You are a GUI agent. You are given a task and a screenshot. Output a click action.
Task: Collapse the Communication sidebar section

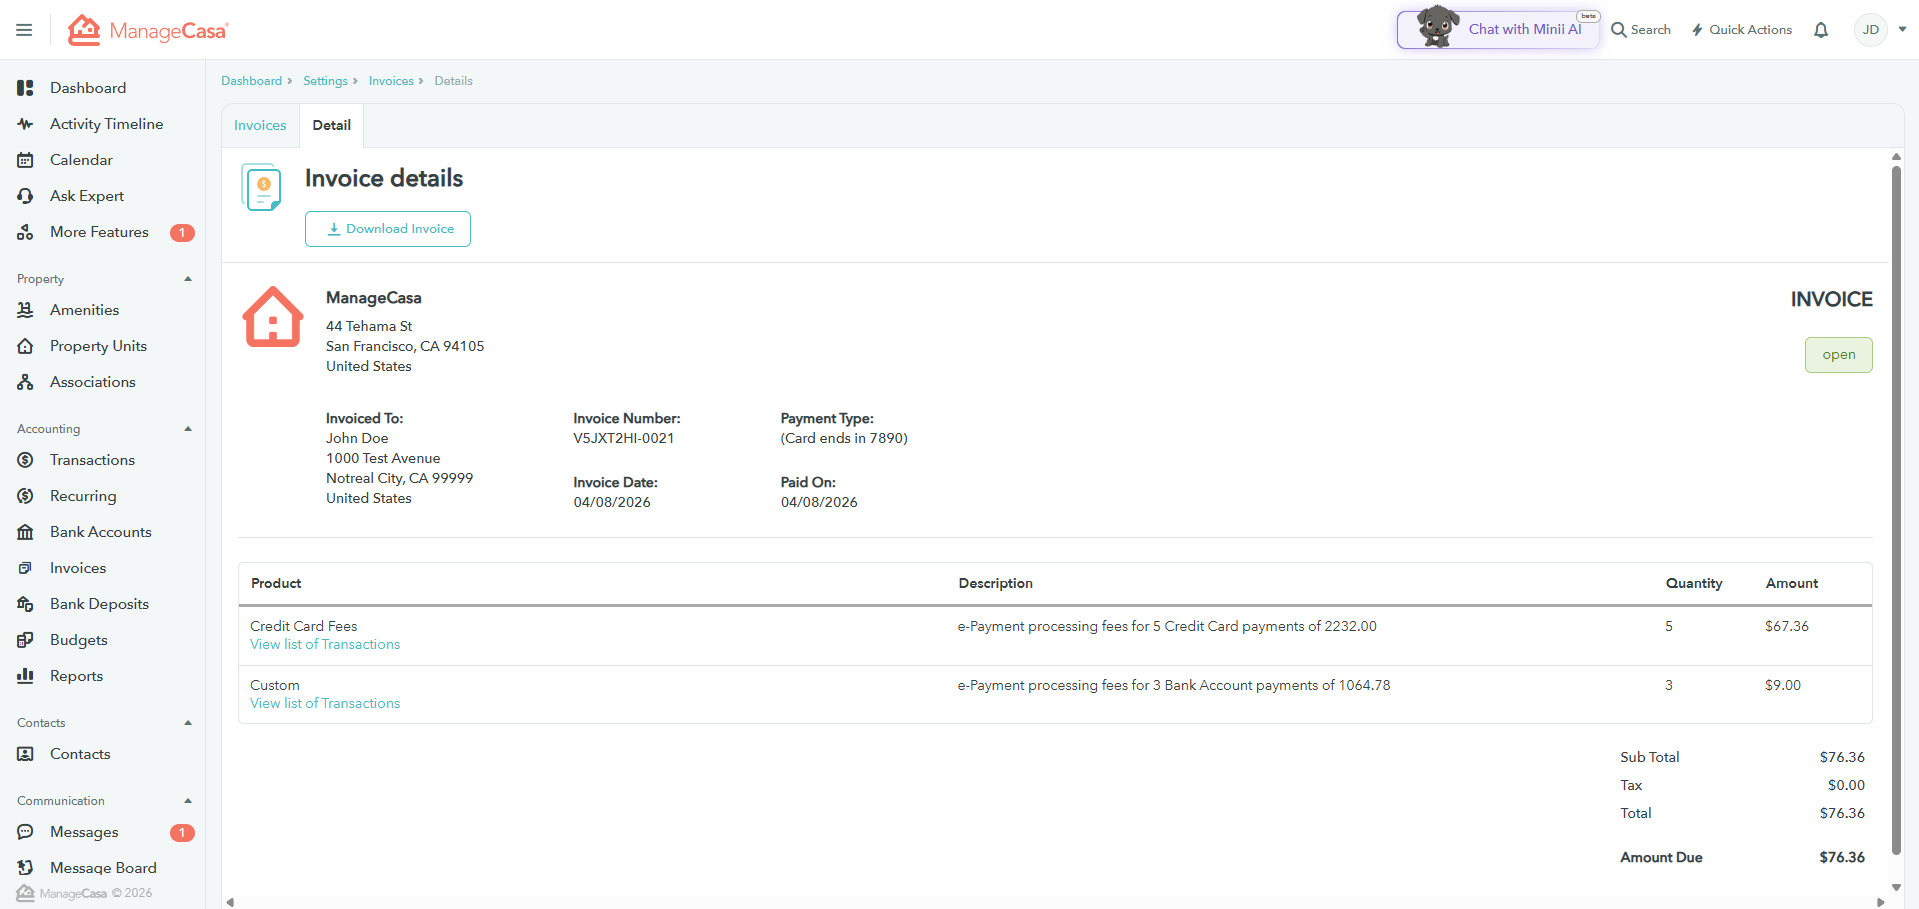[x=188, y=801]
